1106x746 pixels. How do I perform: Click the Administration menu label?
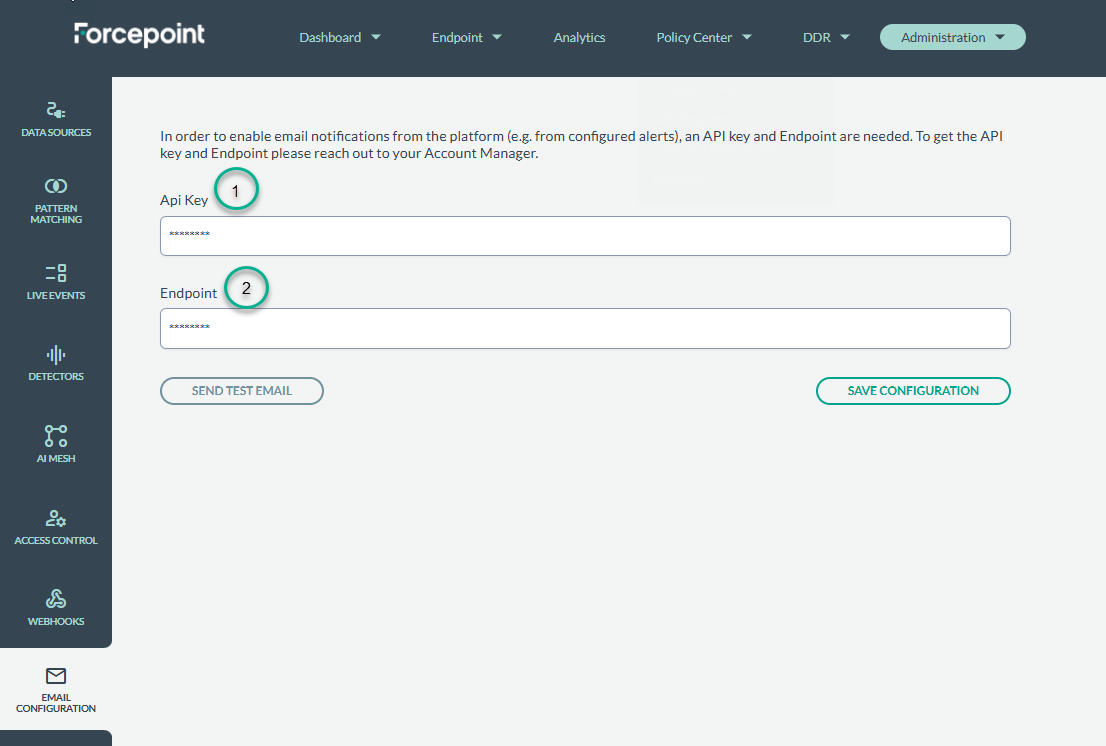943,37
